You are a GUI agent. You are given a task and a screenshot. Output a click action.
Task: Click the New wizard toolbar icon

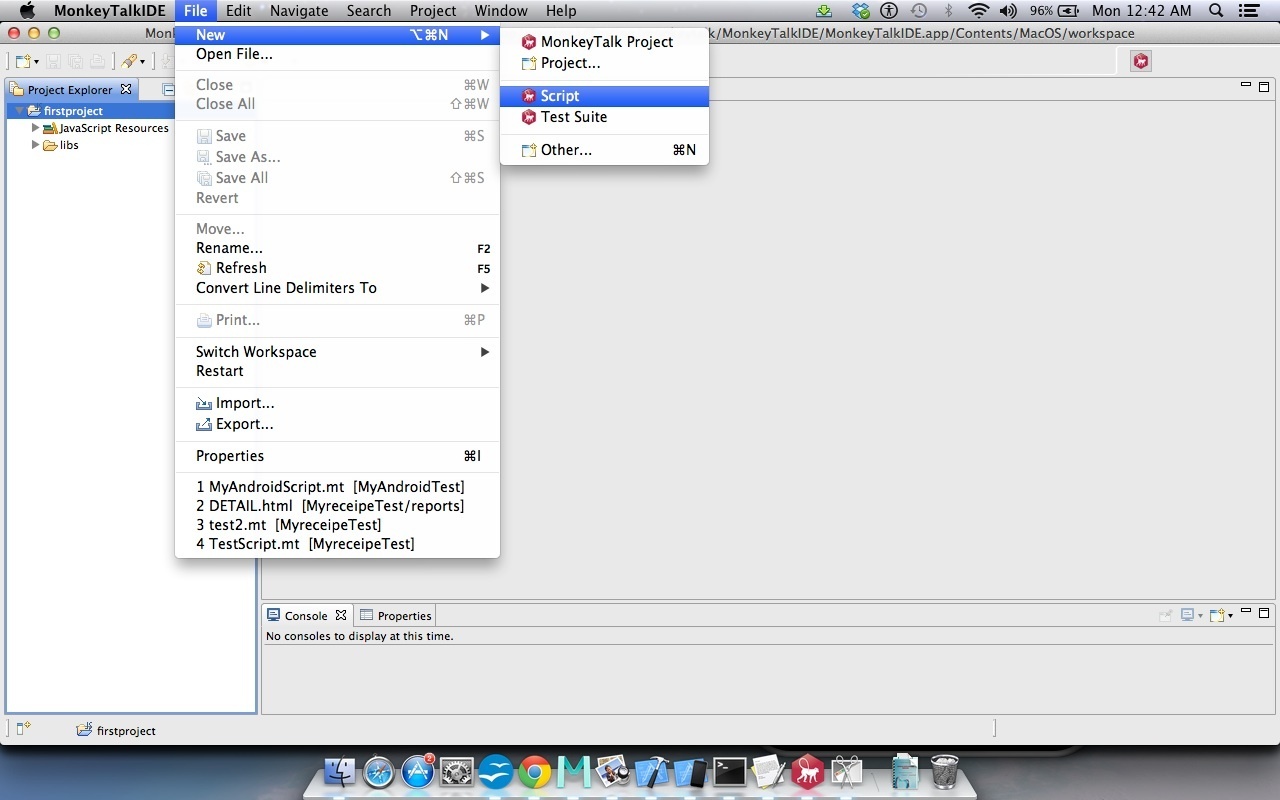point(22,62)
